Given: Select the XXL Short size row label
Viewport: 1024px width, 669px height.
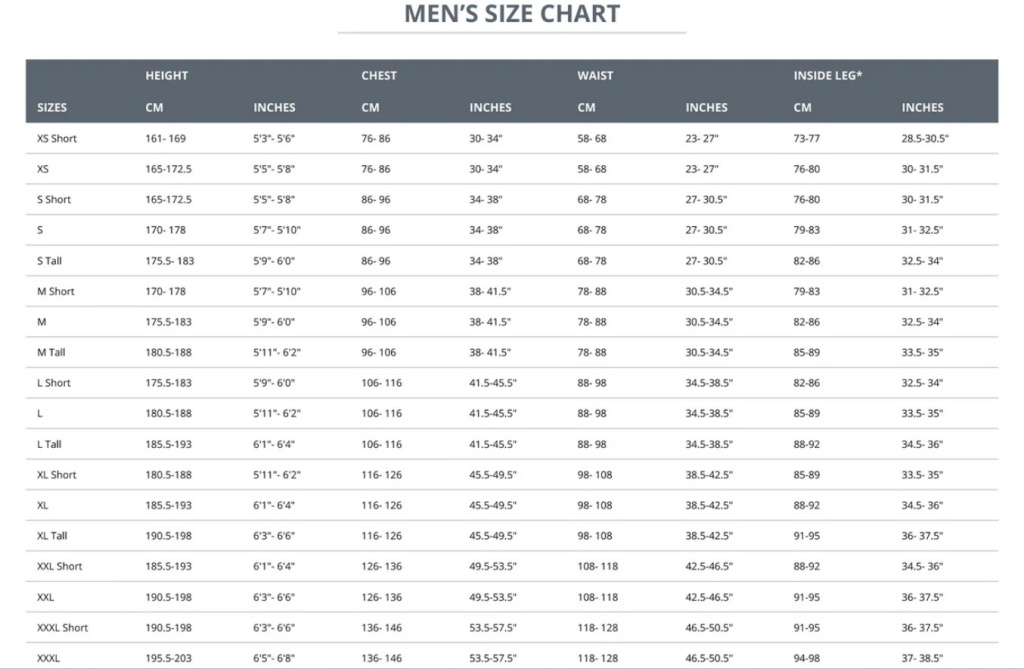Looking at the screenshot, I should [x=59, y=566].
